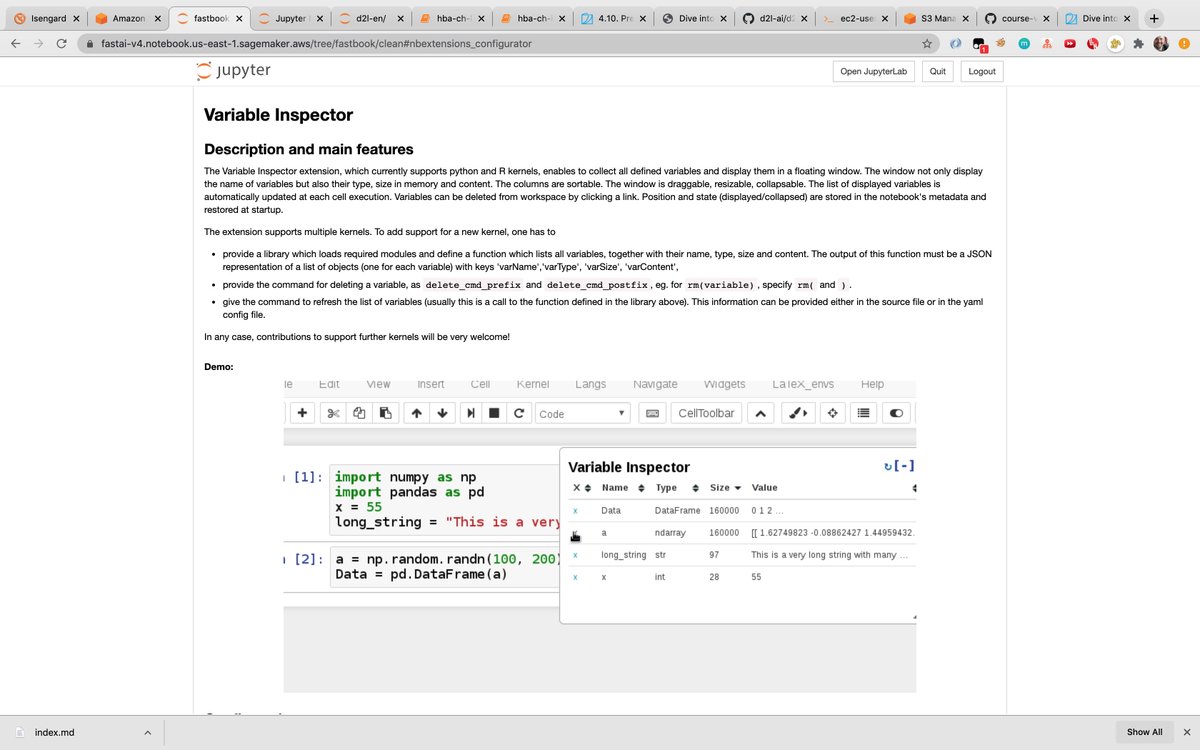Open the Code cell type dropdown in demo
The height and width of the screenshot is (750, 1200).
click(582, 413)
